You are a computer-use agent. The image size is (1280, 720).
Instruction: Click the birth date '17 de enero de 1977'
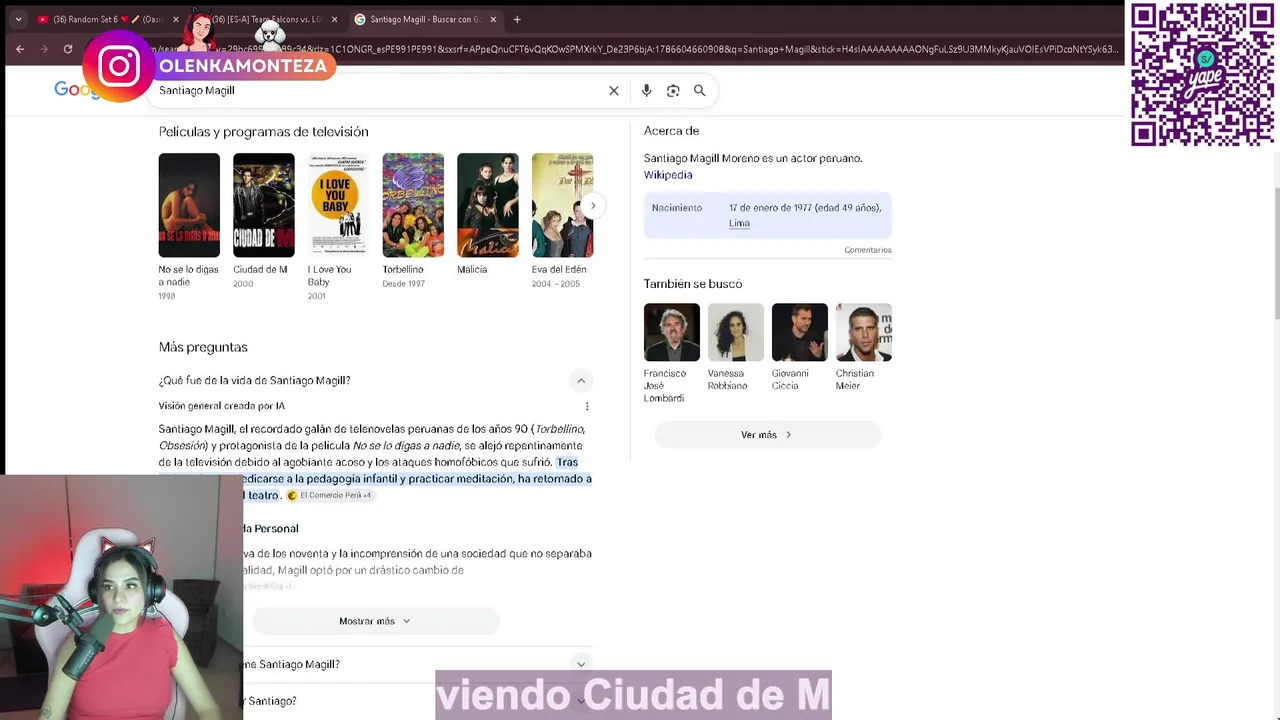click(770, 208)
